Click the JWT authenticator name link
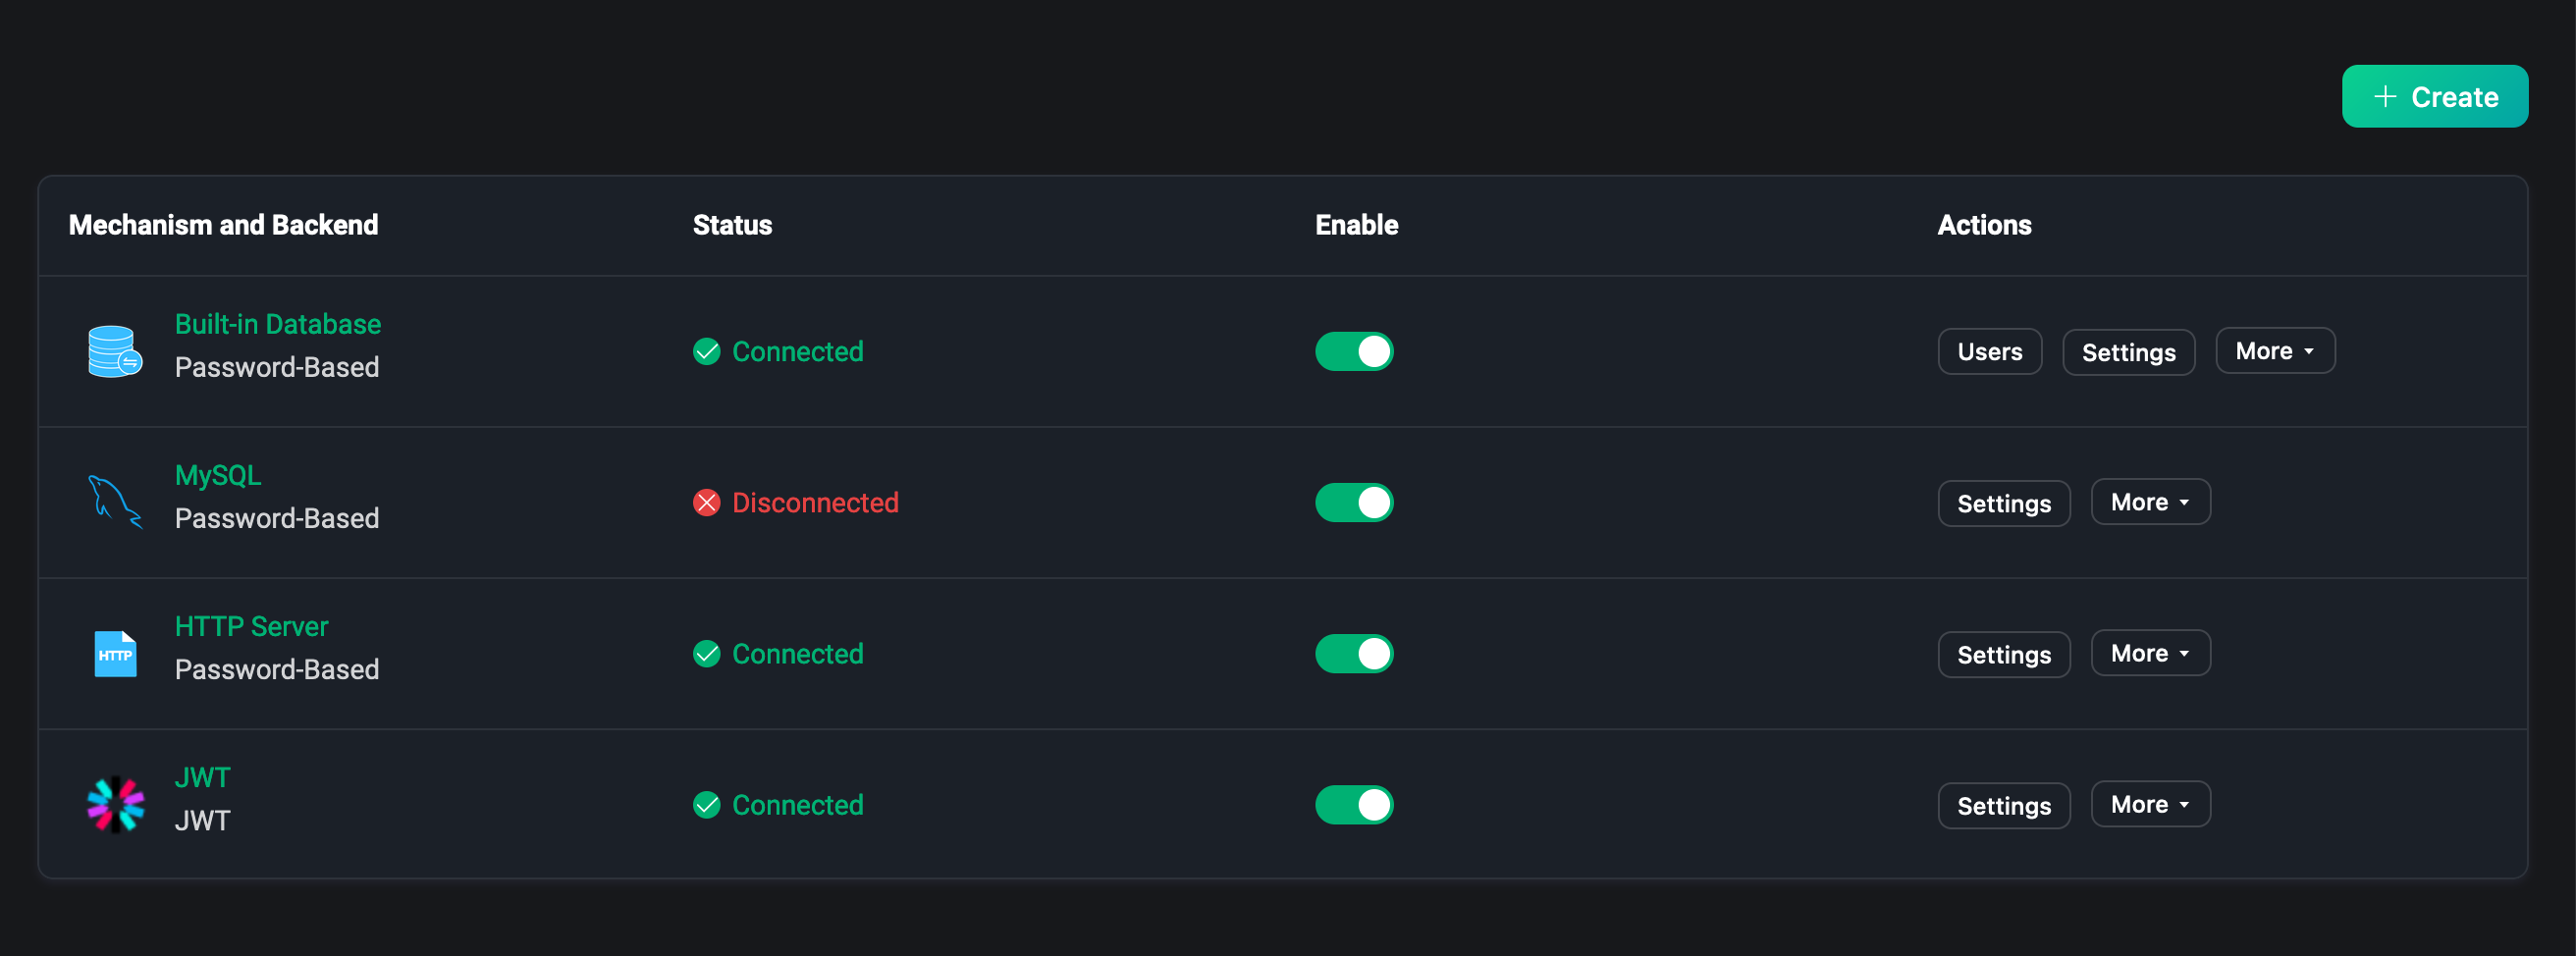Screen dimensions: 2576x956 click(202, 777)
